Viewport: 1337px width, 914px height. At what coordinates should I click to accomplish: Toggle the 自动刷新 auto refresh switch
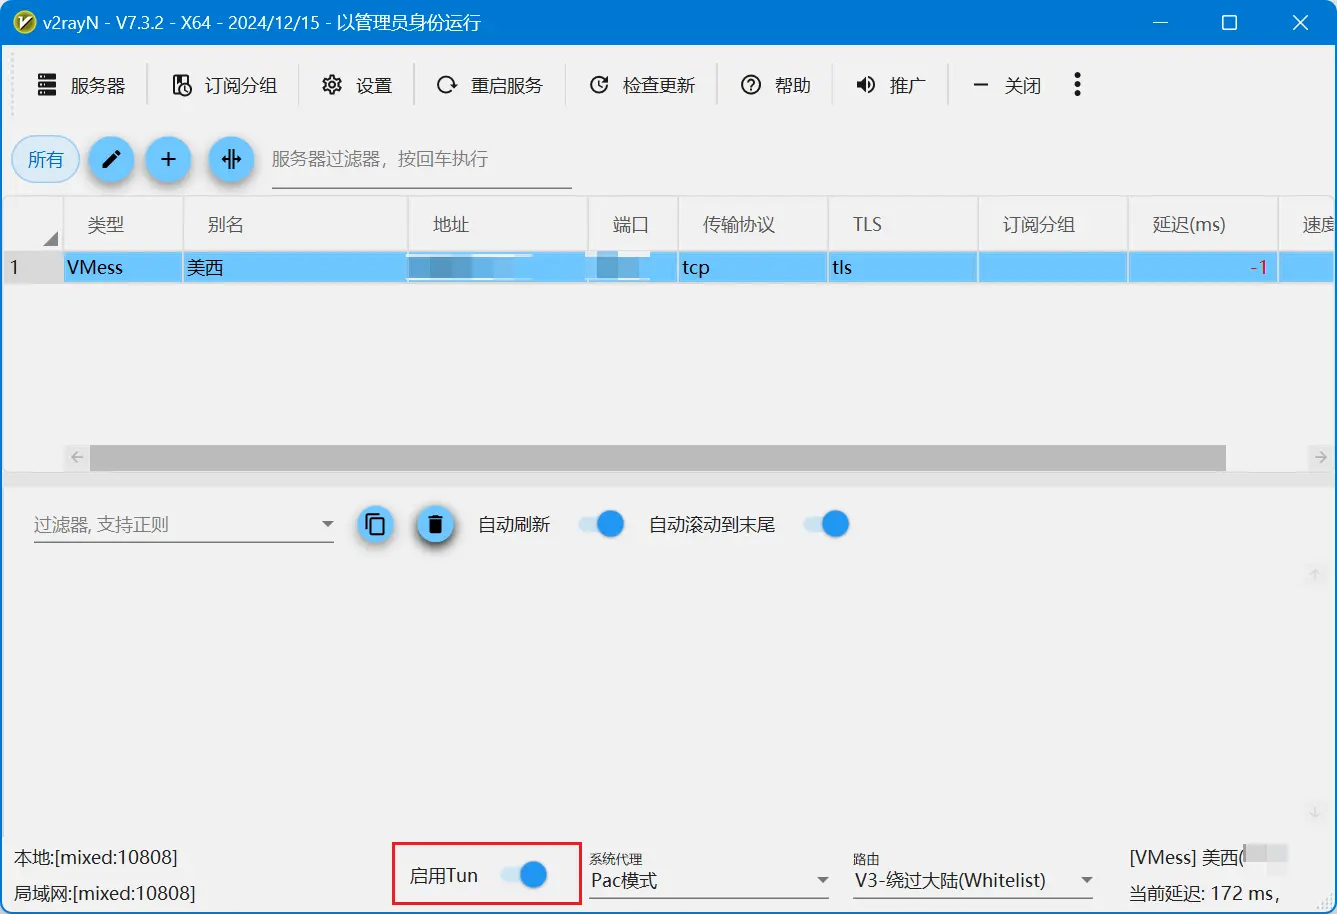coord(601,524)
